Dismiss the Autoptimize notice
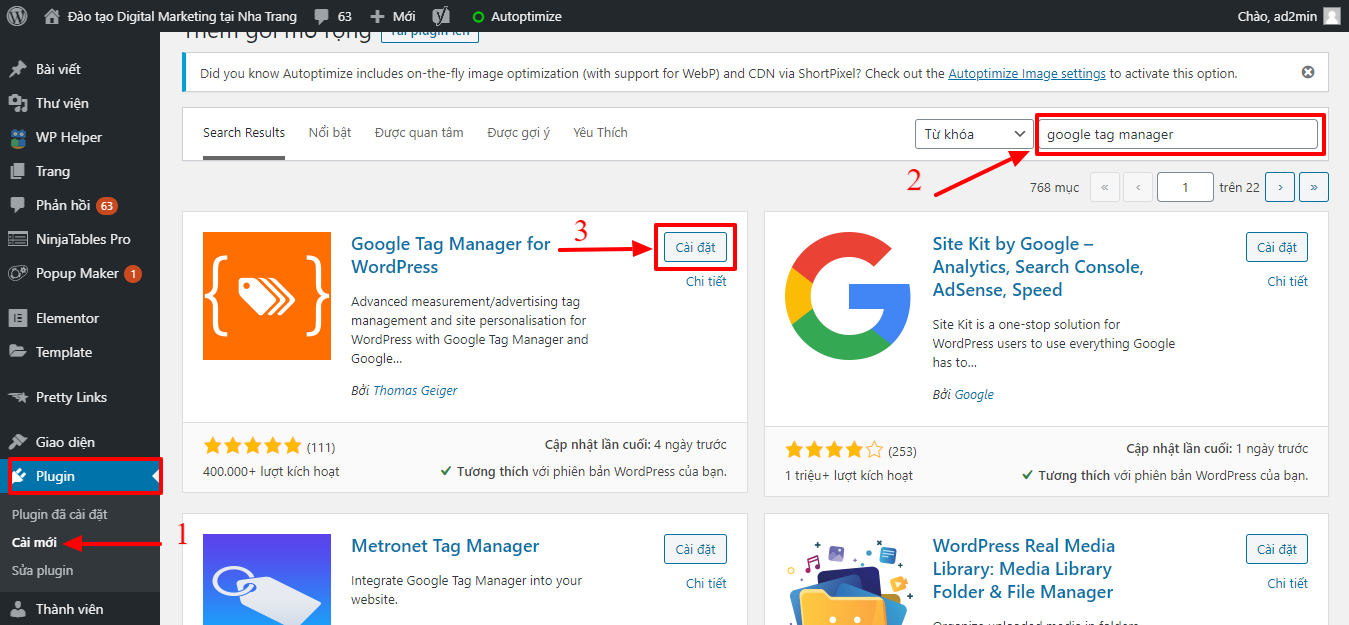1349x625 pixels. coord(1308,72)
